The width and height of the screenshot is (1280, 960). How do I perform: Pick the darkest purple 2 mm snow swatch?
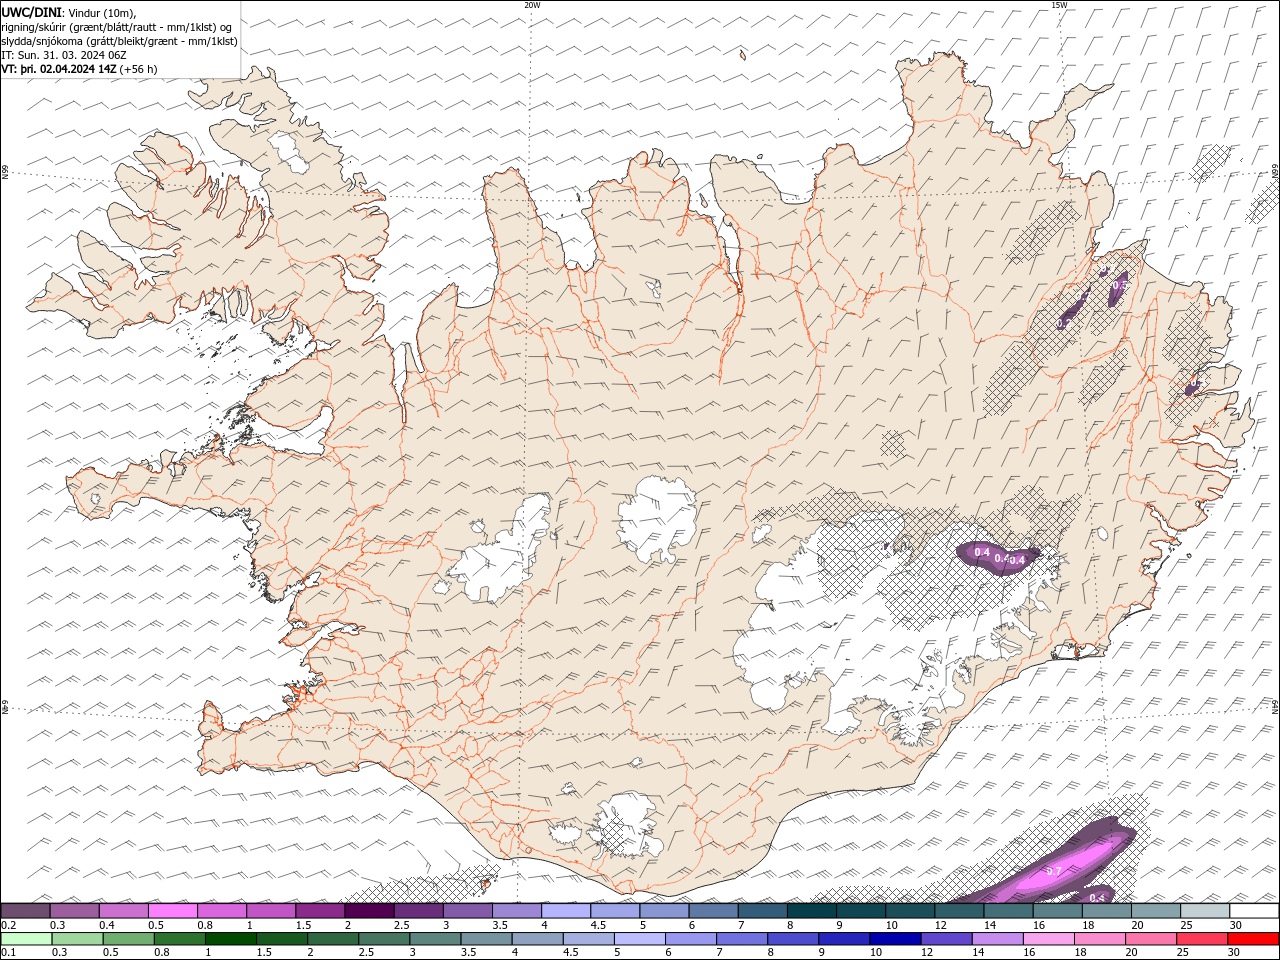pos(369,910)
